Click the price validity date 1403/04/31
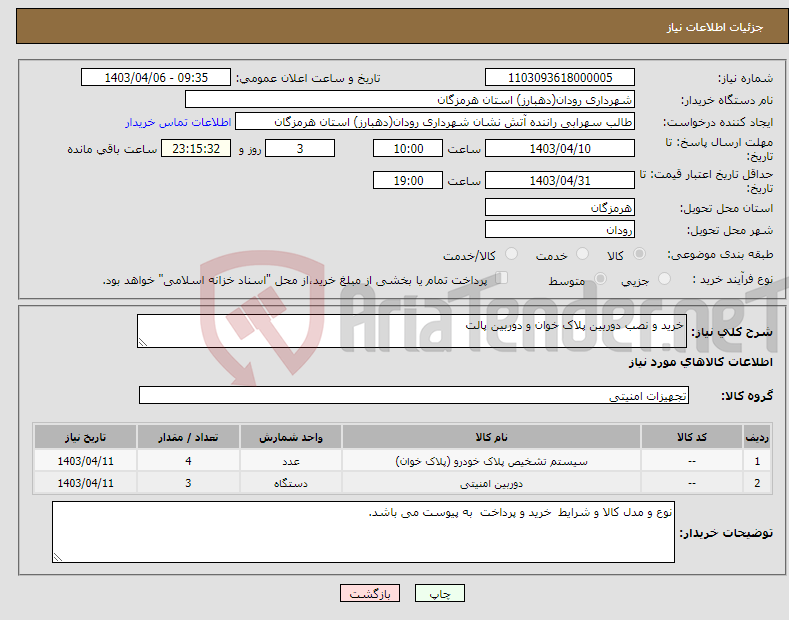The width and height of the screenshot is (789, 620). 560,180
